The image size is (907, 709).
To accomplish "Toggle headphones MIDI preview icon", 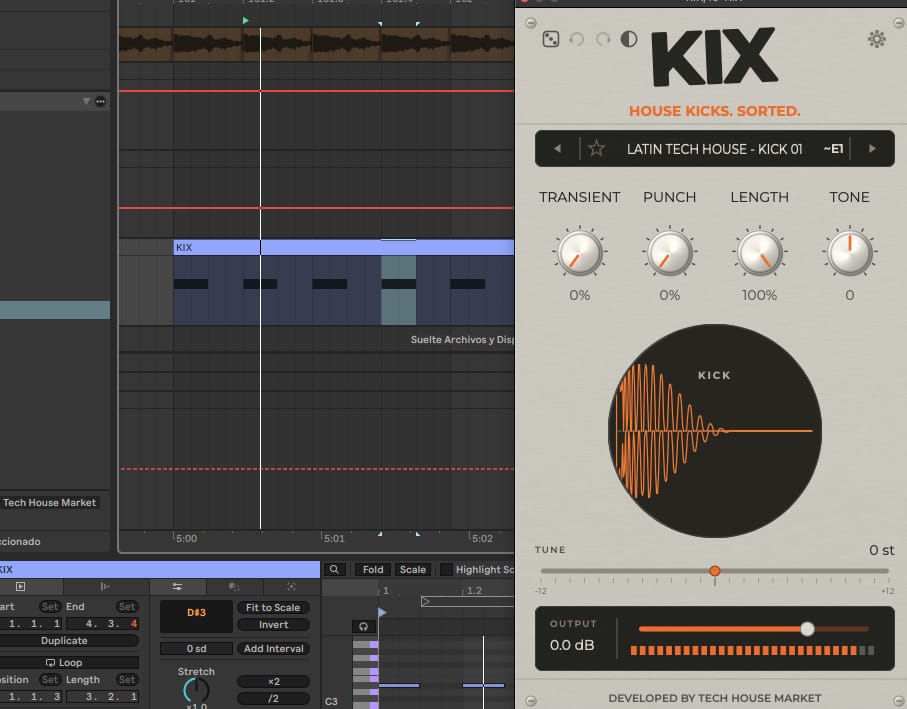I will click(363, 626).
